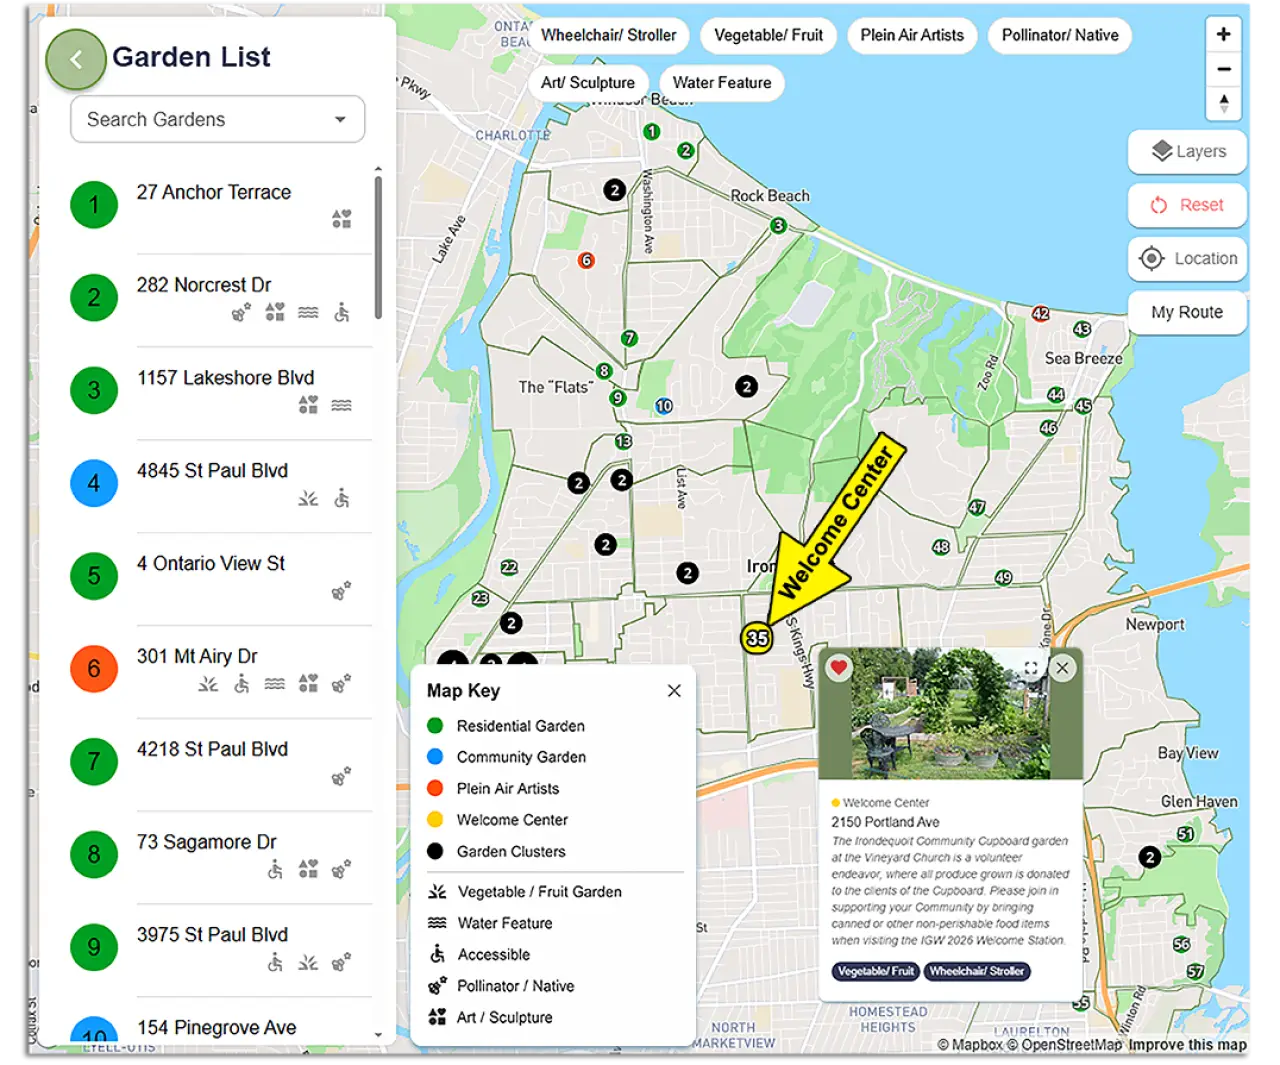Click orange marker 6 on map
Image resolution: width=1280 pixels, height=1065 pixels.
pyautogui.click(x=586, y=260)
